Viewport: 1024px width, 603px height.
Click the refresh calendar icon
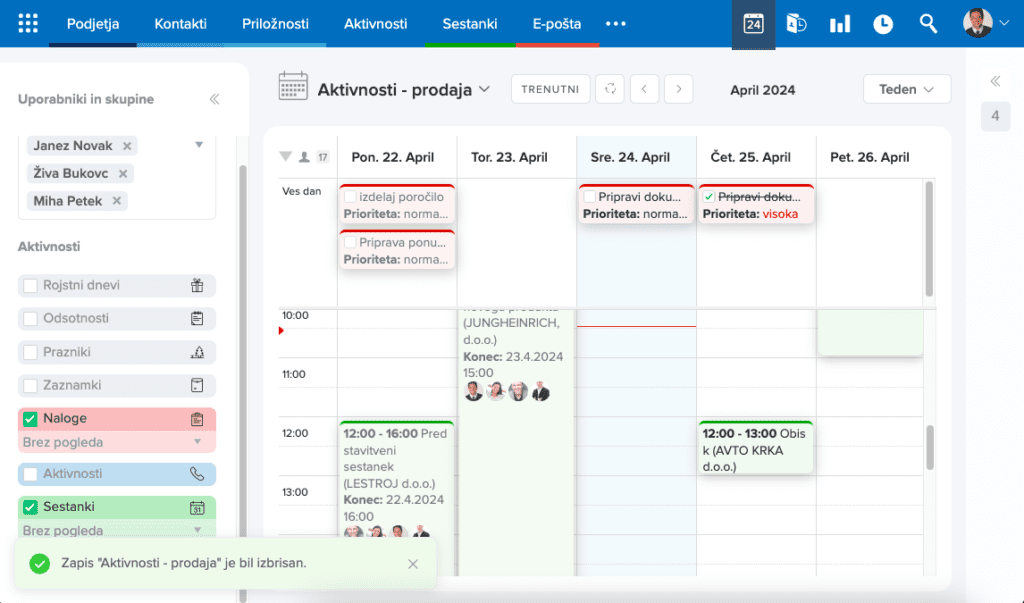point(610,89)
